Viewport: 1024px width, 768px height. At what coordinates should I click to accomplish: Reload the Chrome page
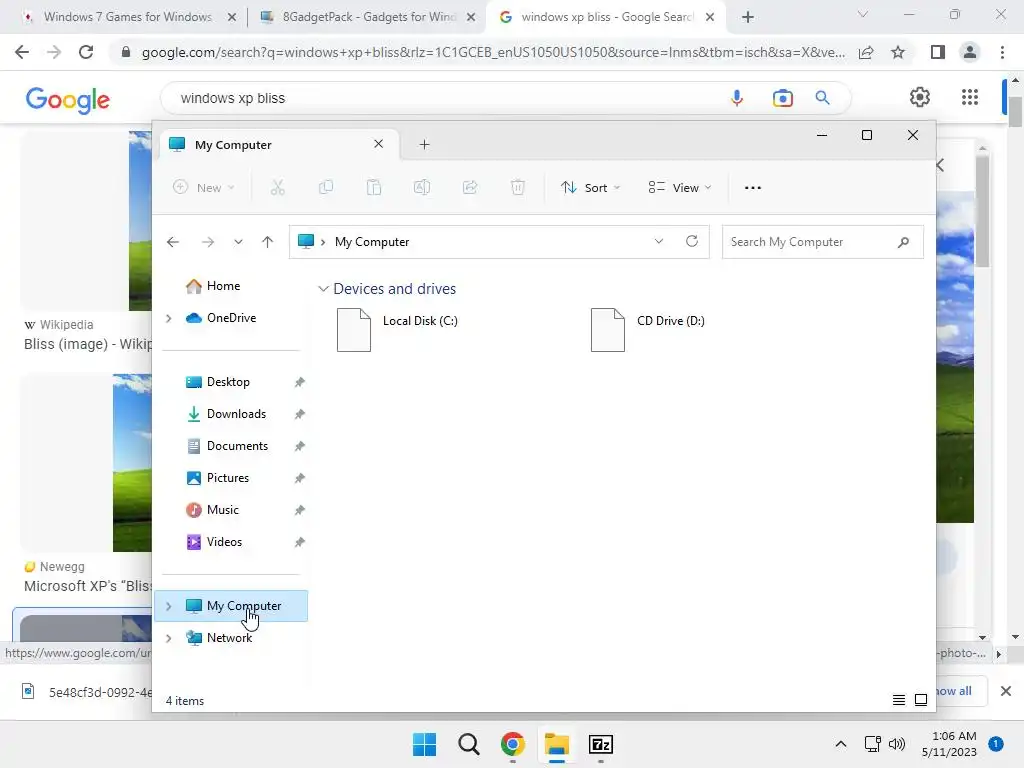pos(86,52)
